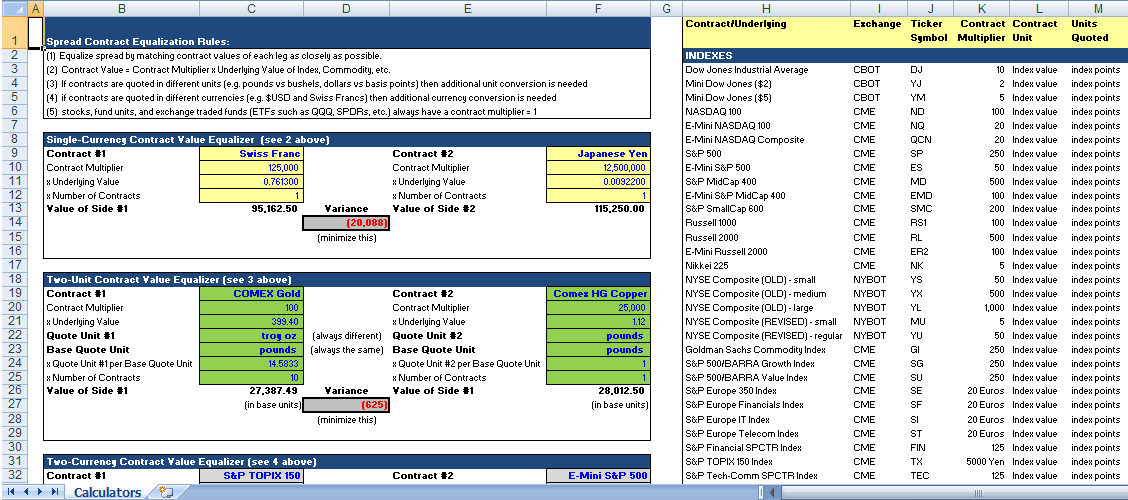Screen dimensions: 1128x500
Task: Select ticker symbol EMD
Action: (x=920, y=196)
